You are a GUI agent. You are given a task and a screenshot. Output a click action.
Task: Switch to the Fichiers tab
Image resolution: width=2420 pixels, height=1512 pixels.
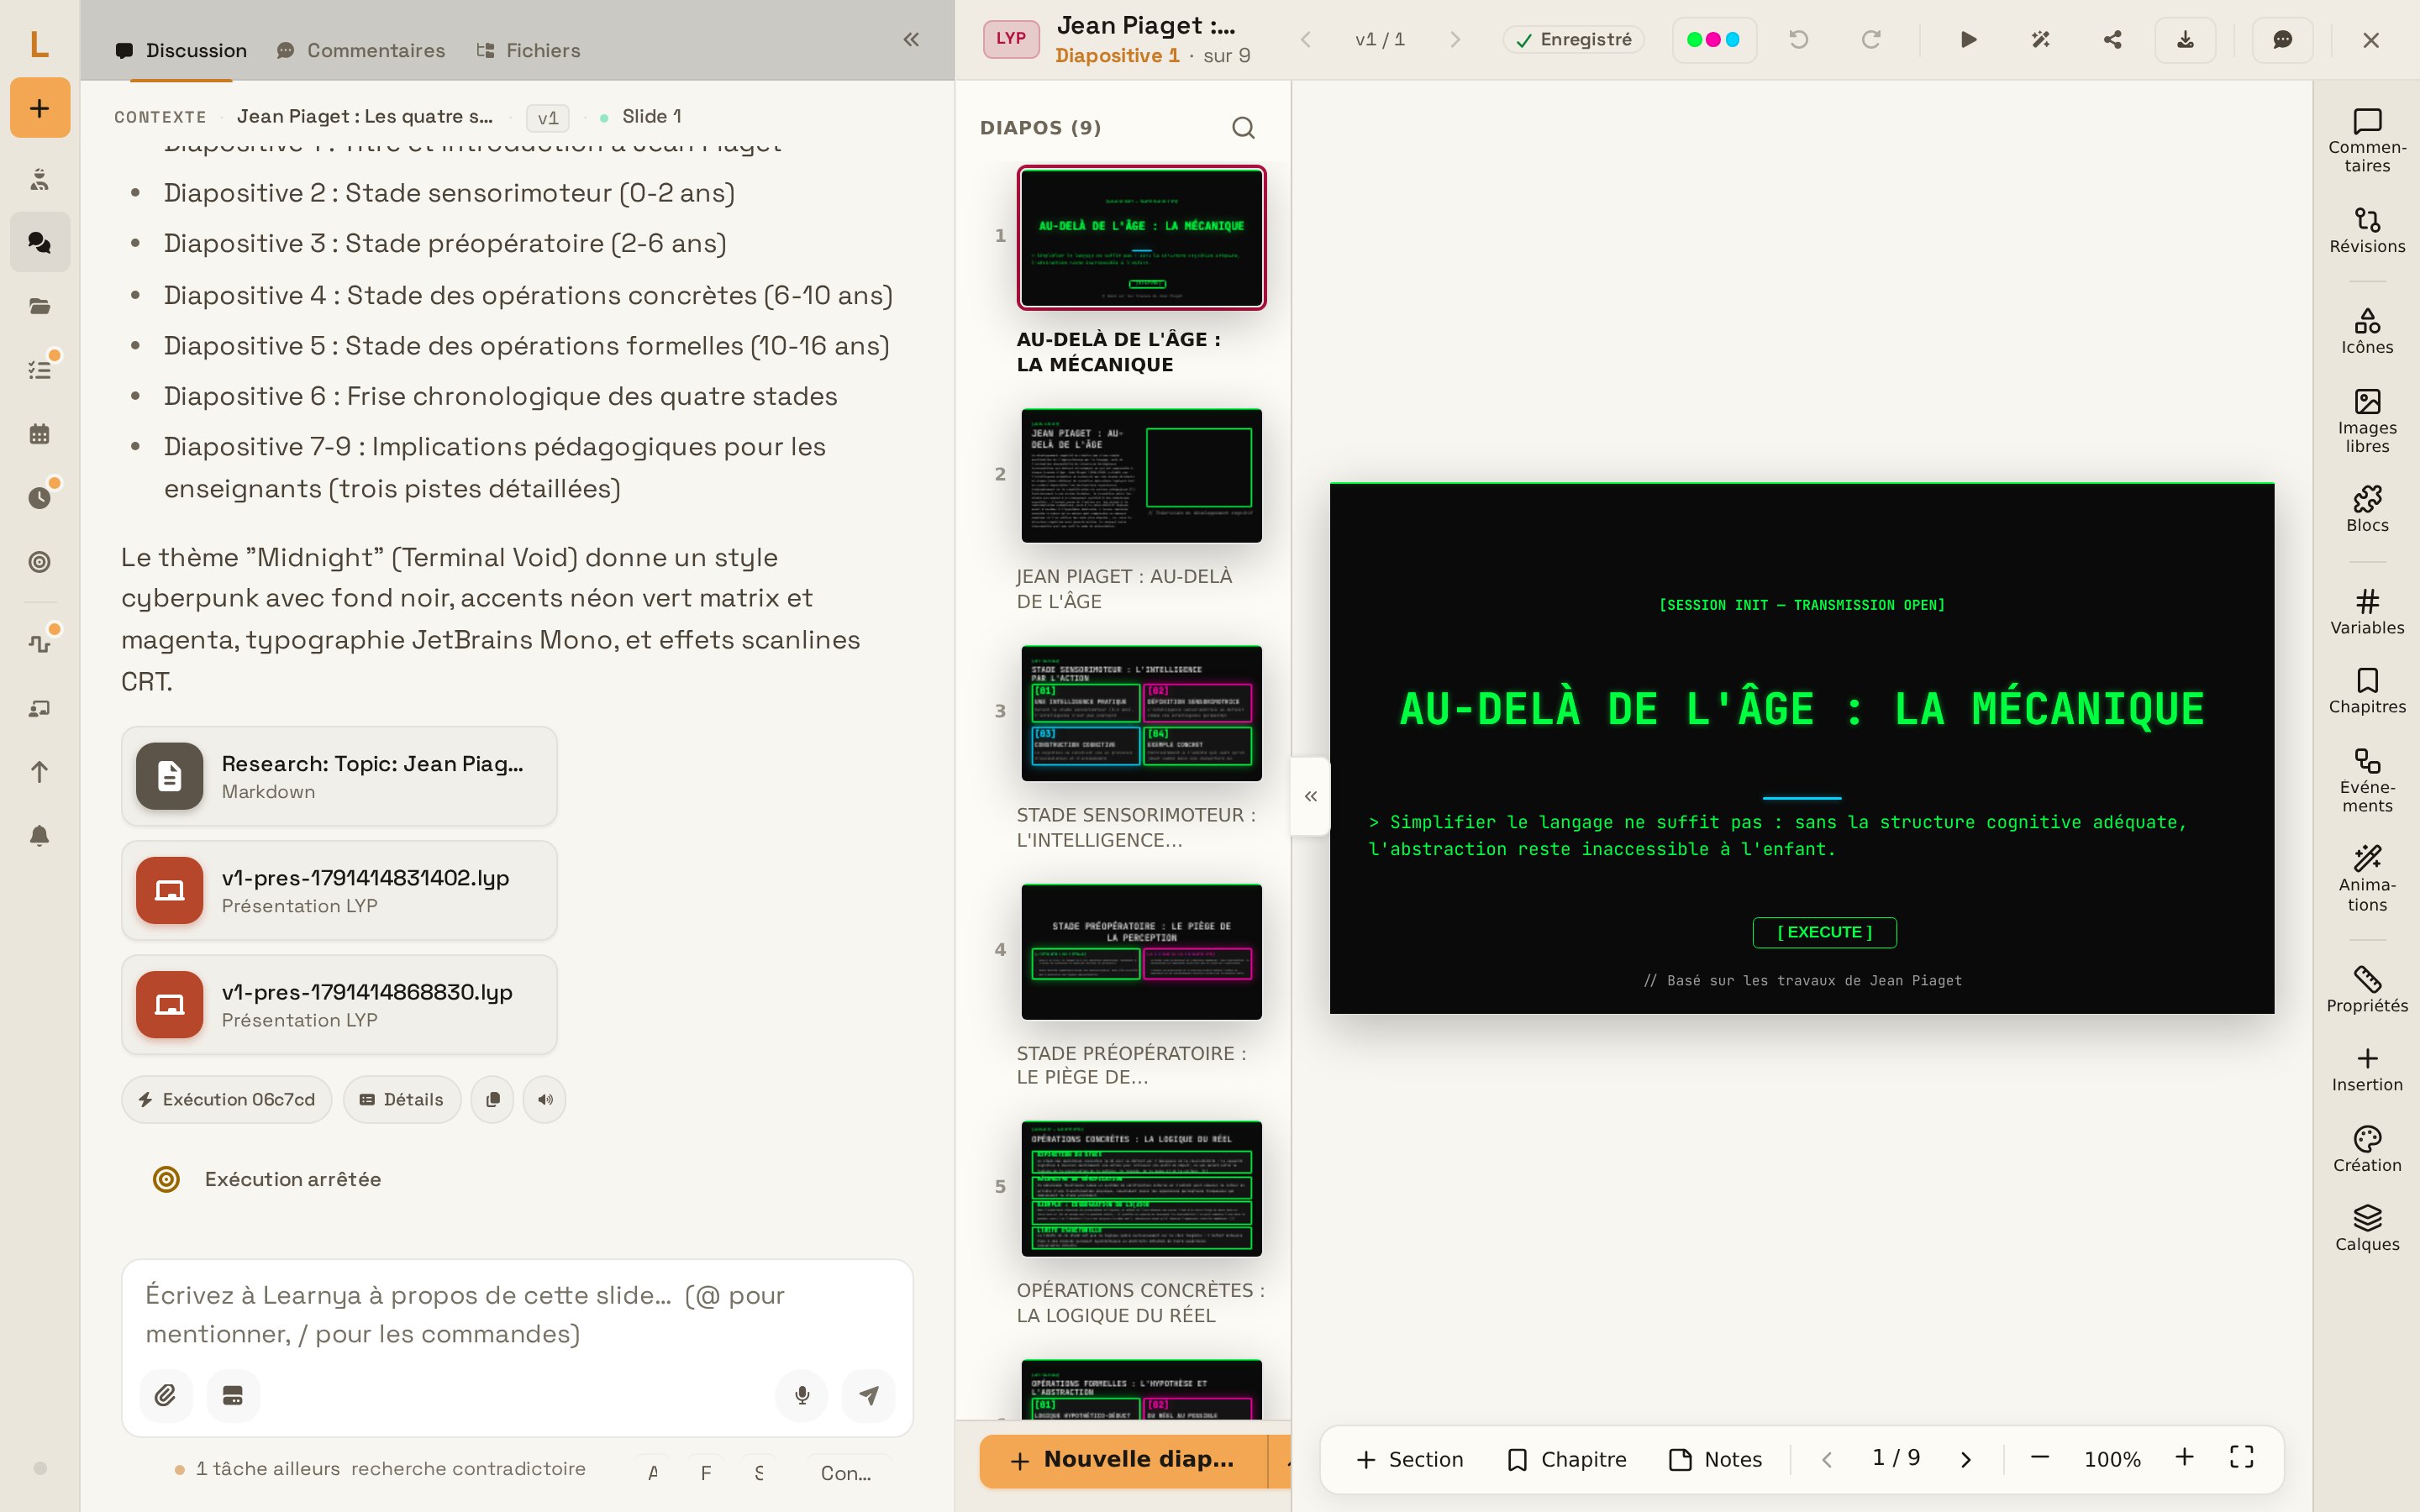tap(528, 50)
